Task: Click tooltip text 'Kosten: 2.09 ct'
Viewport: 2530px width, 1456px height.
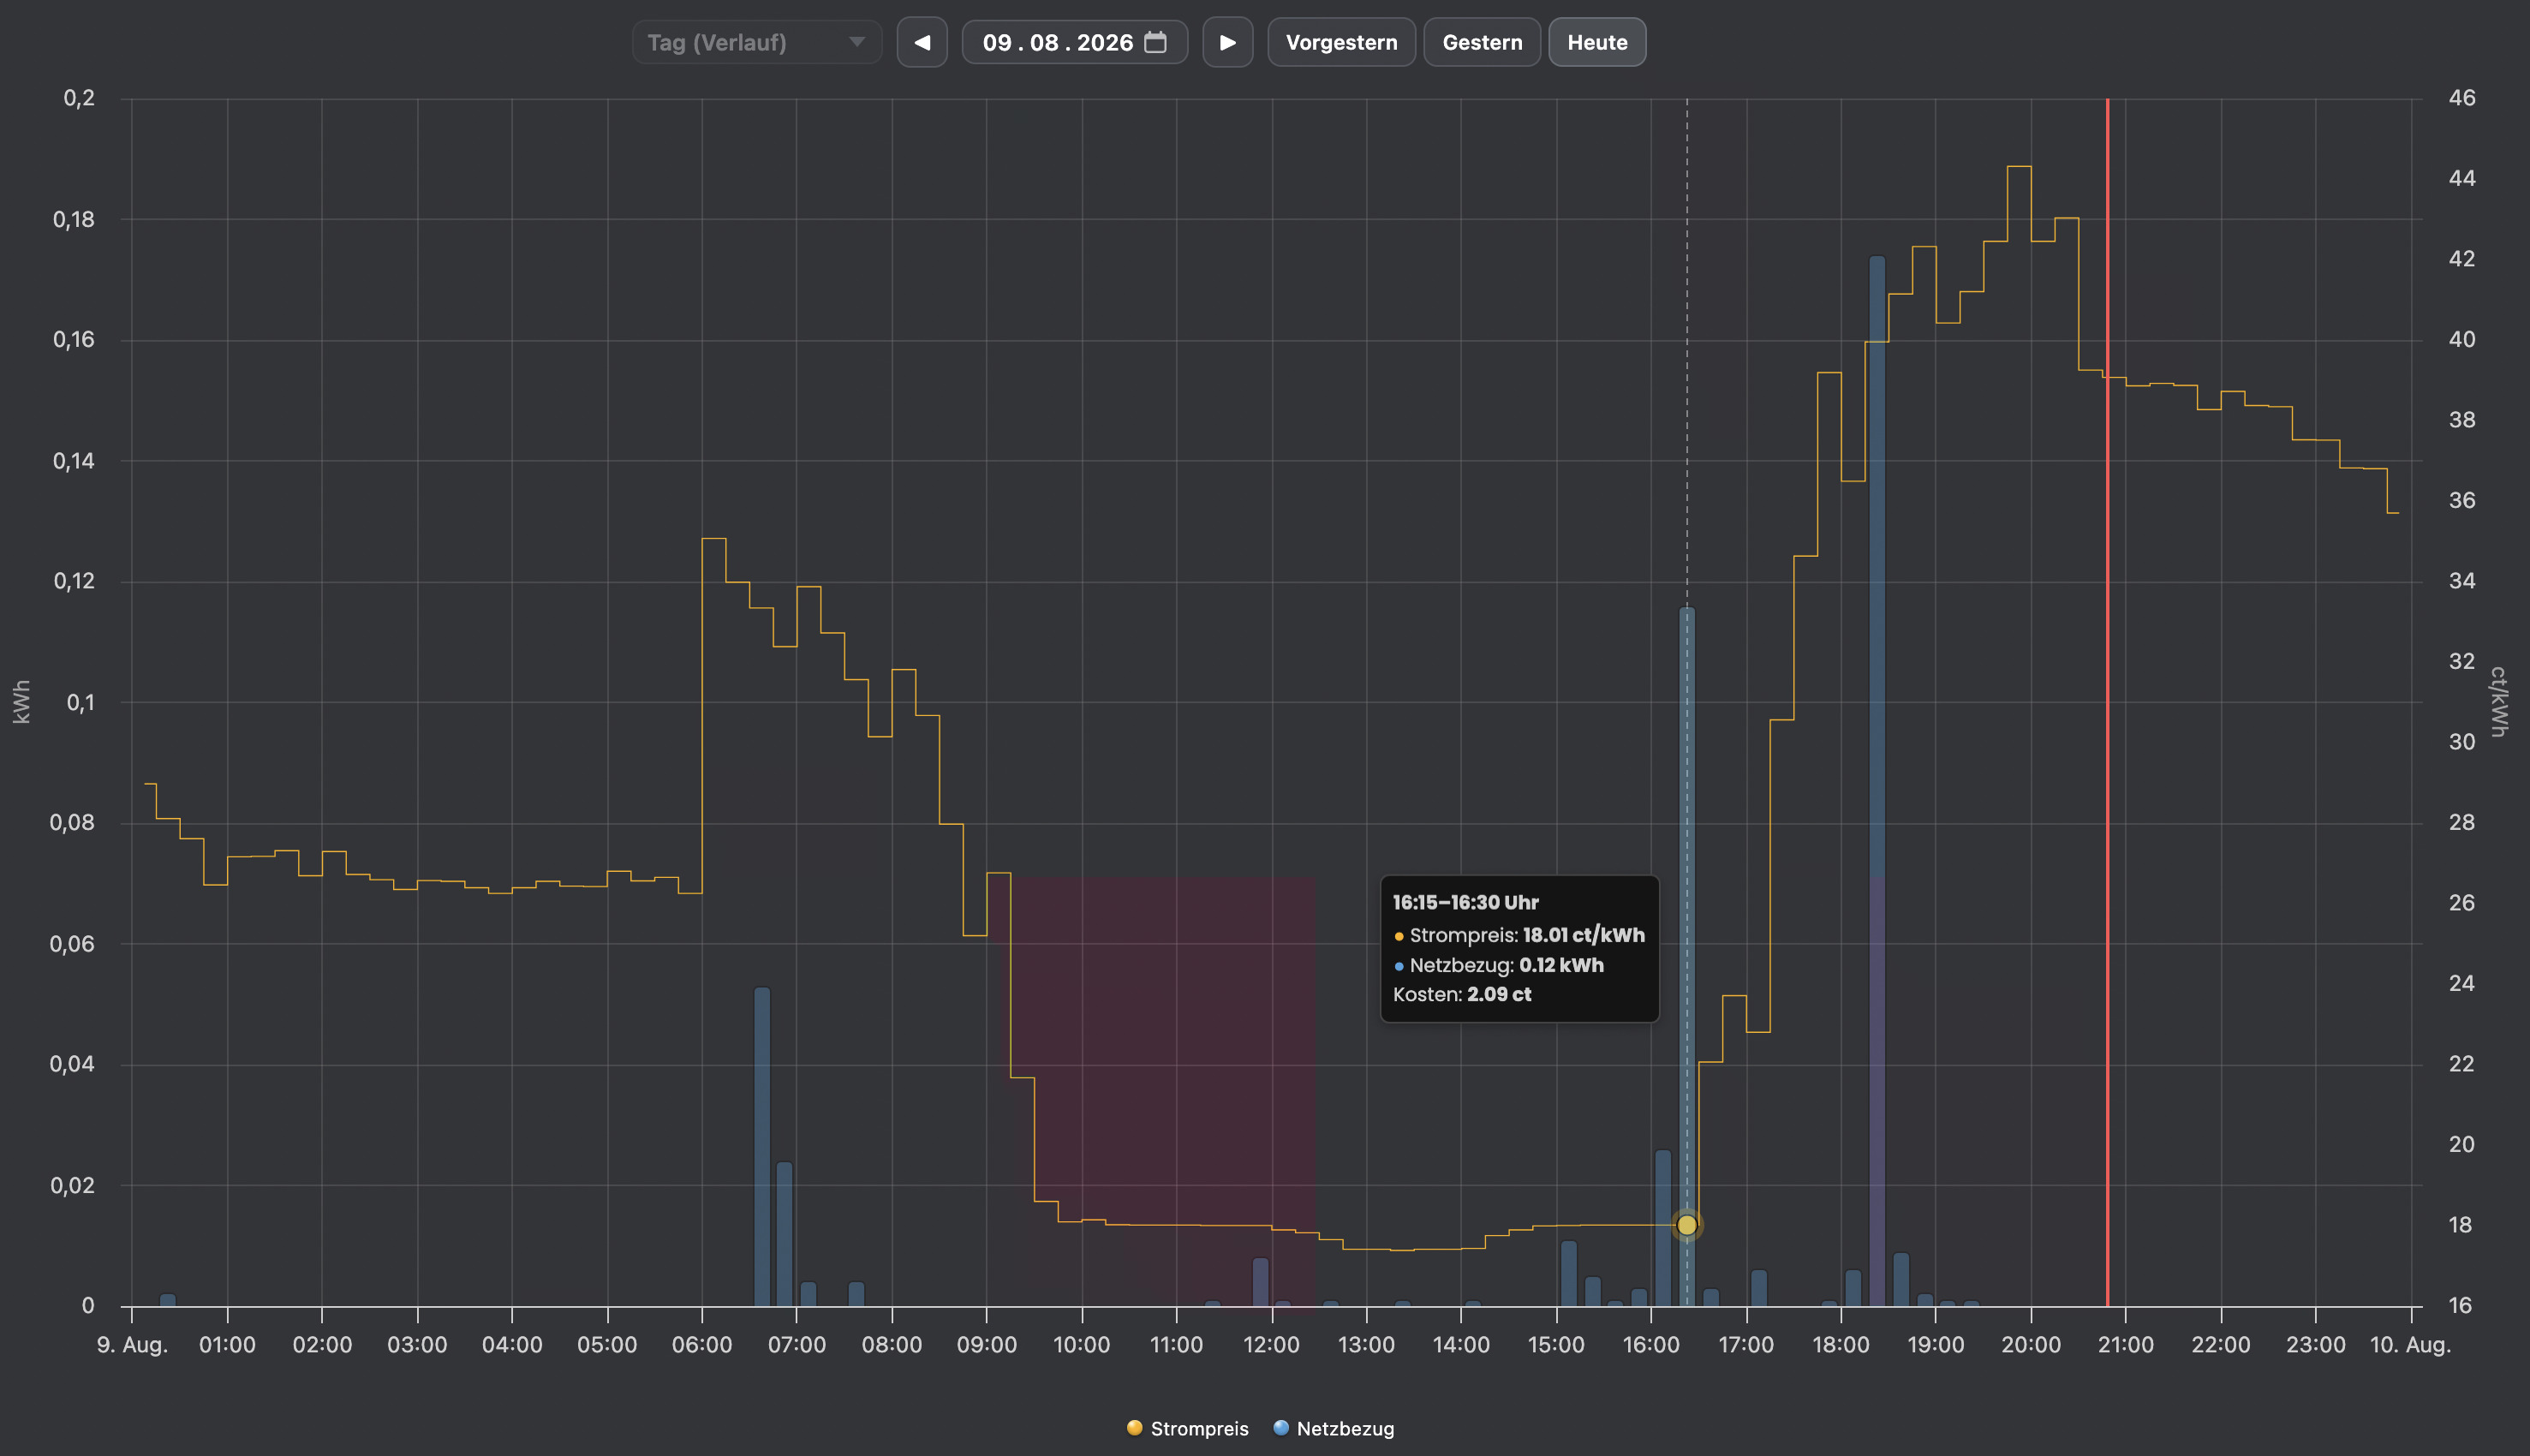Action: 1462,994
